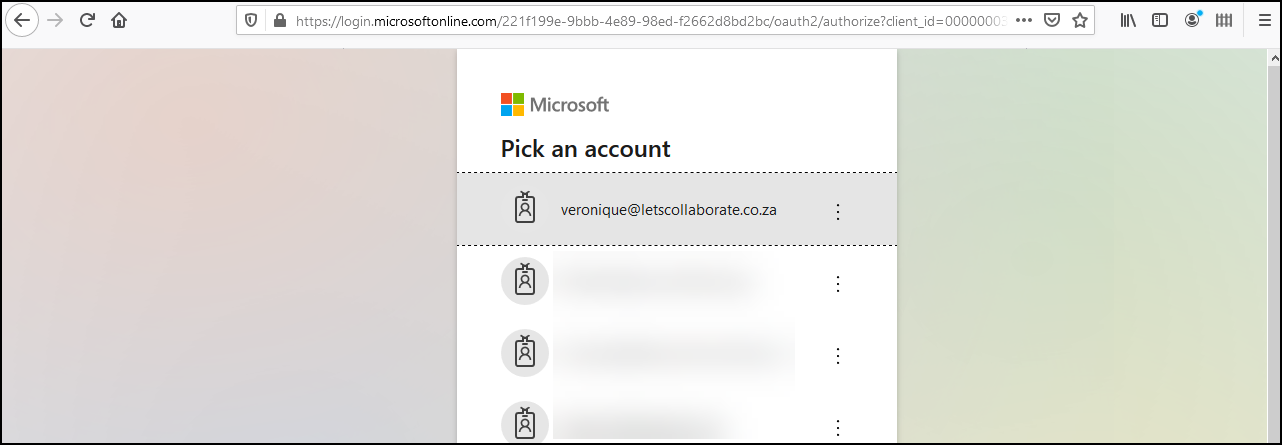Screen dimensions: 1282x445
Task: Open the page actions three-dot menu
Action: [1022, 20]
